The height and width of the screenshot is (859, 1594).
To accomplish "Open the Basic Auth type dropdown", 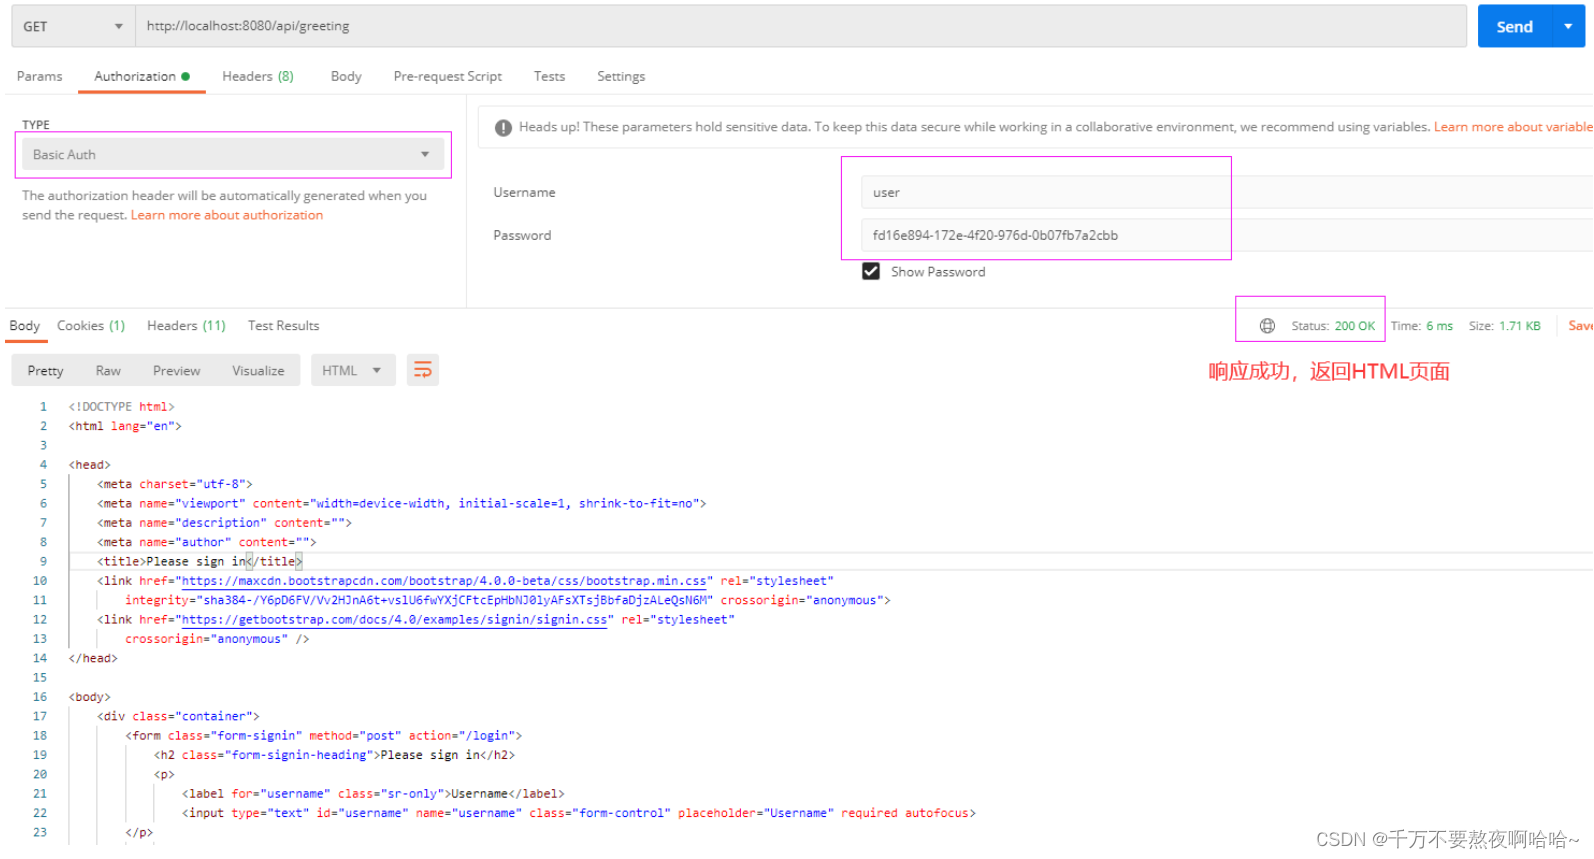I will (x=231, y=154).
